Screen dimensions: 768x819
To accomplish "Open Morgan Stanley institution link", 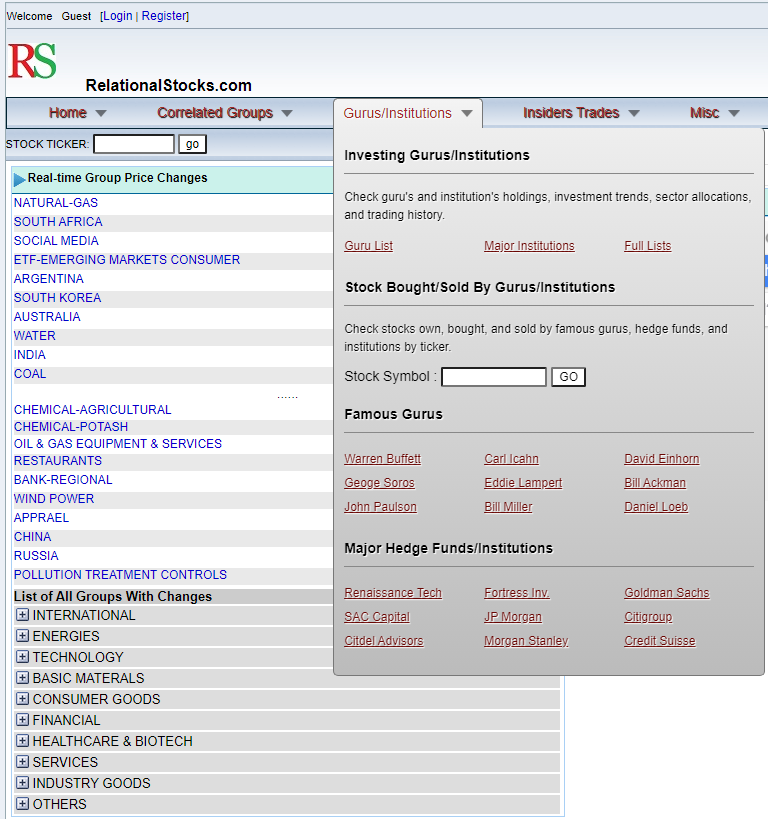I will click(526, 641).
